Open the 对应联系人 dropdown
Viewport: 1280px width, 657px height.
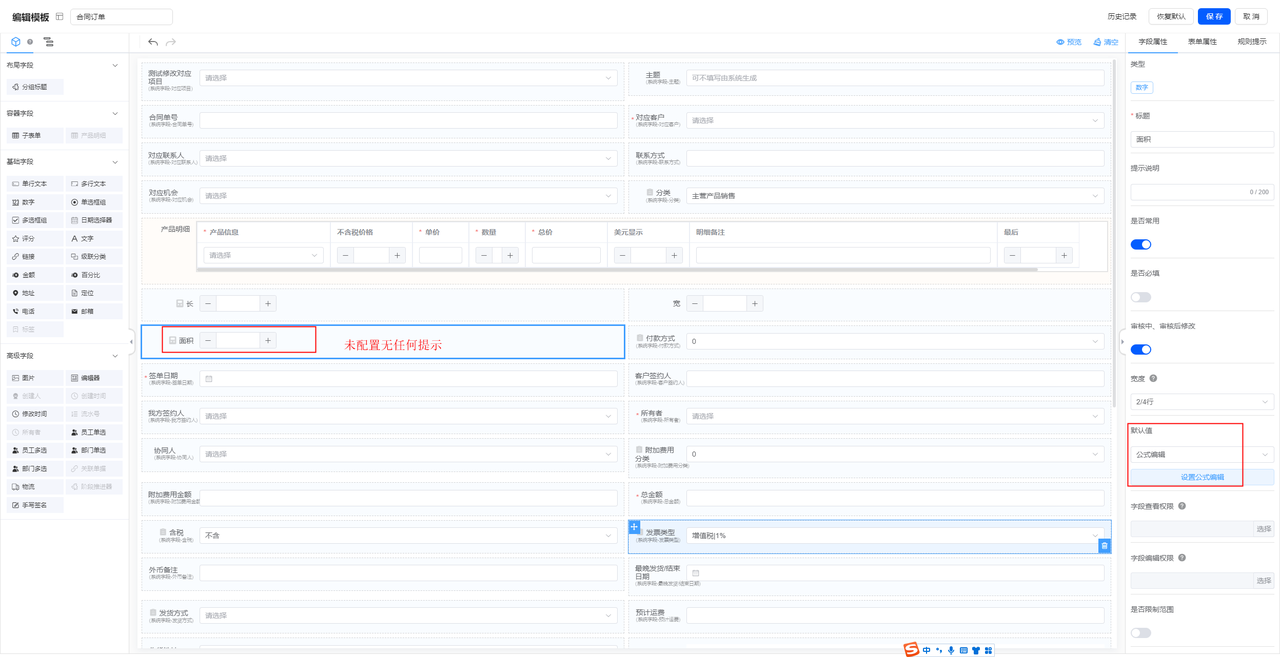[x=408, y=158]
